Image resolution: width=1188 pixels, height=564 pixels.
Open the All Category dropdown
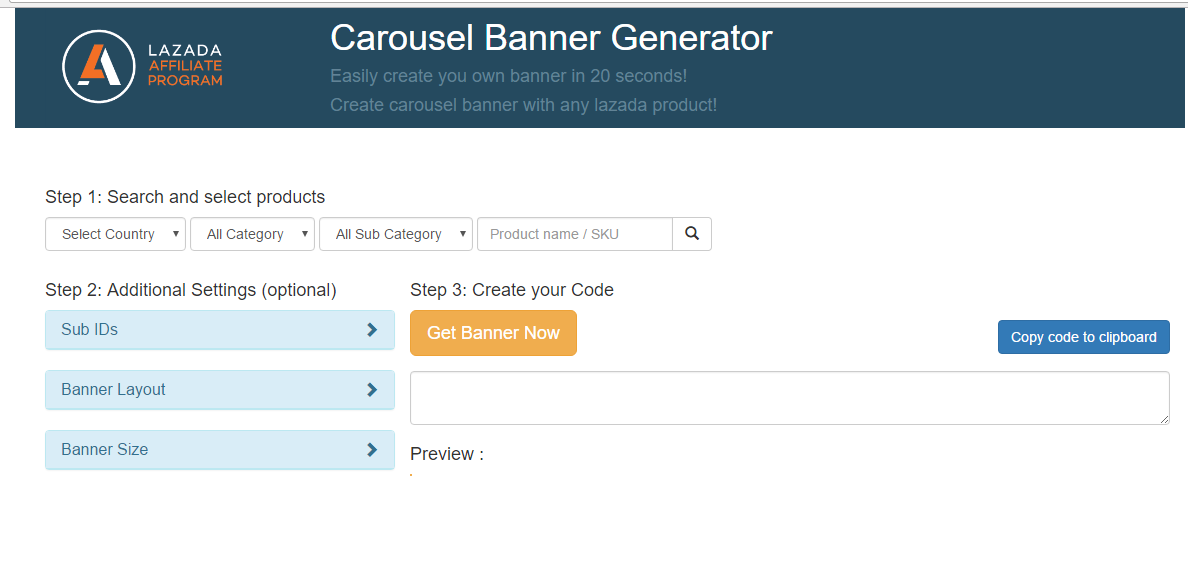pyautogui.click(x=253, y=234)
